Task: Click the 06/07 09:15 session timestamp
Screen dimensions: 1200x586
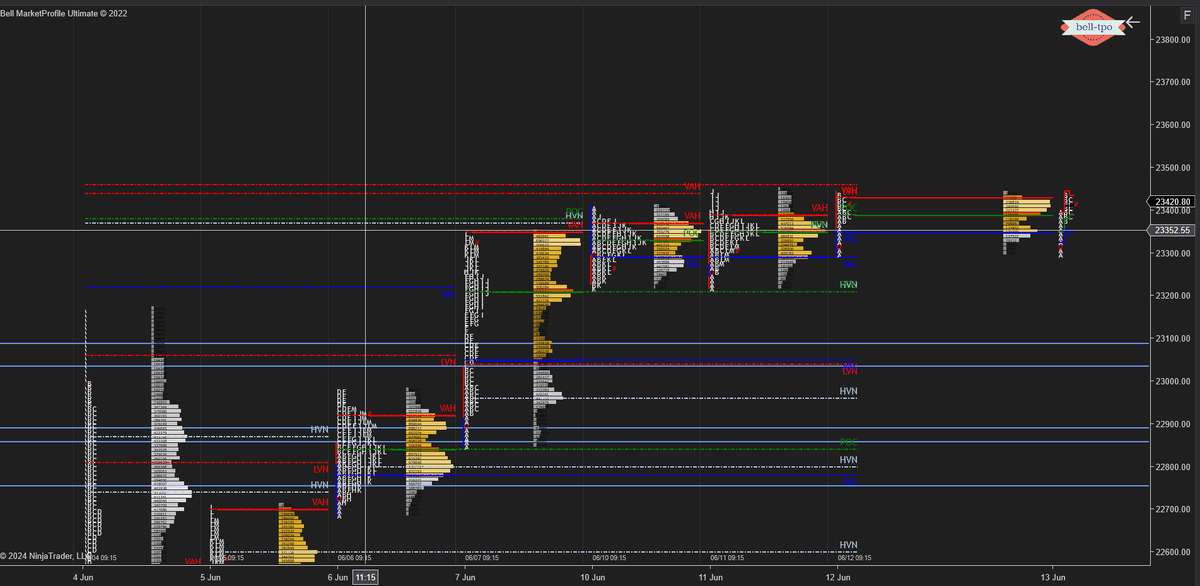Action: pyautogui.click(x=482, y=558)
